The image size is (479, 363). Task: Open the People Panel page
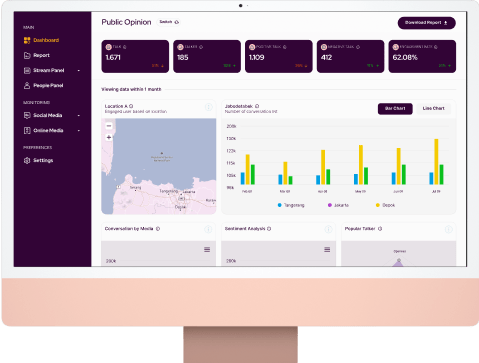(43, 86)
